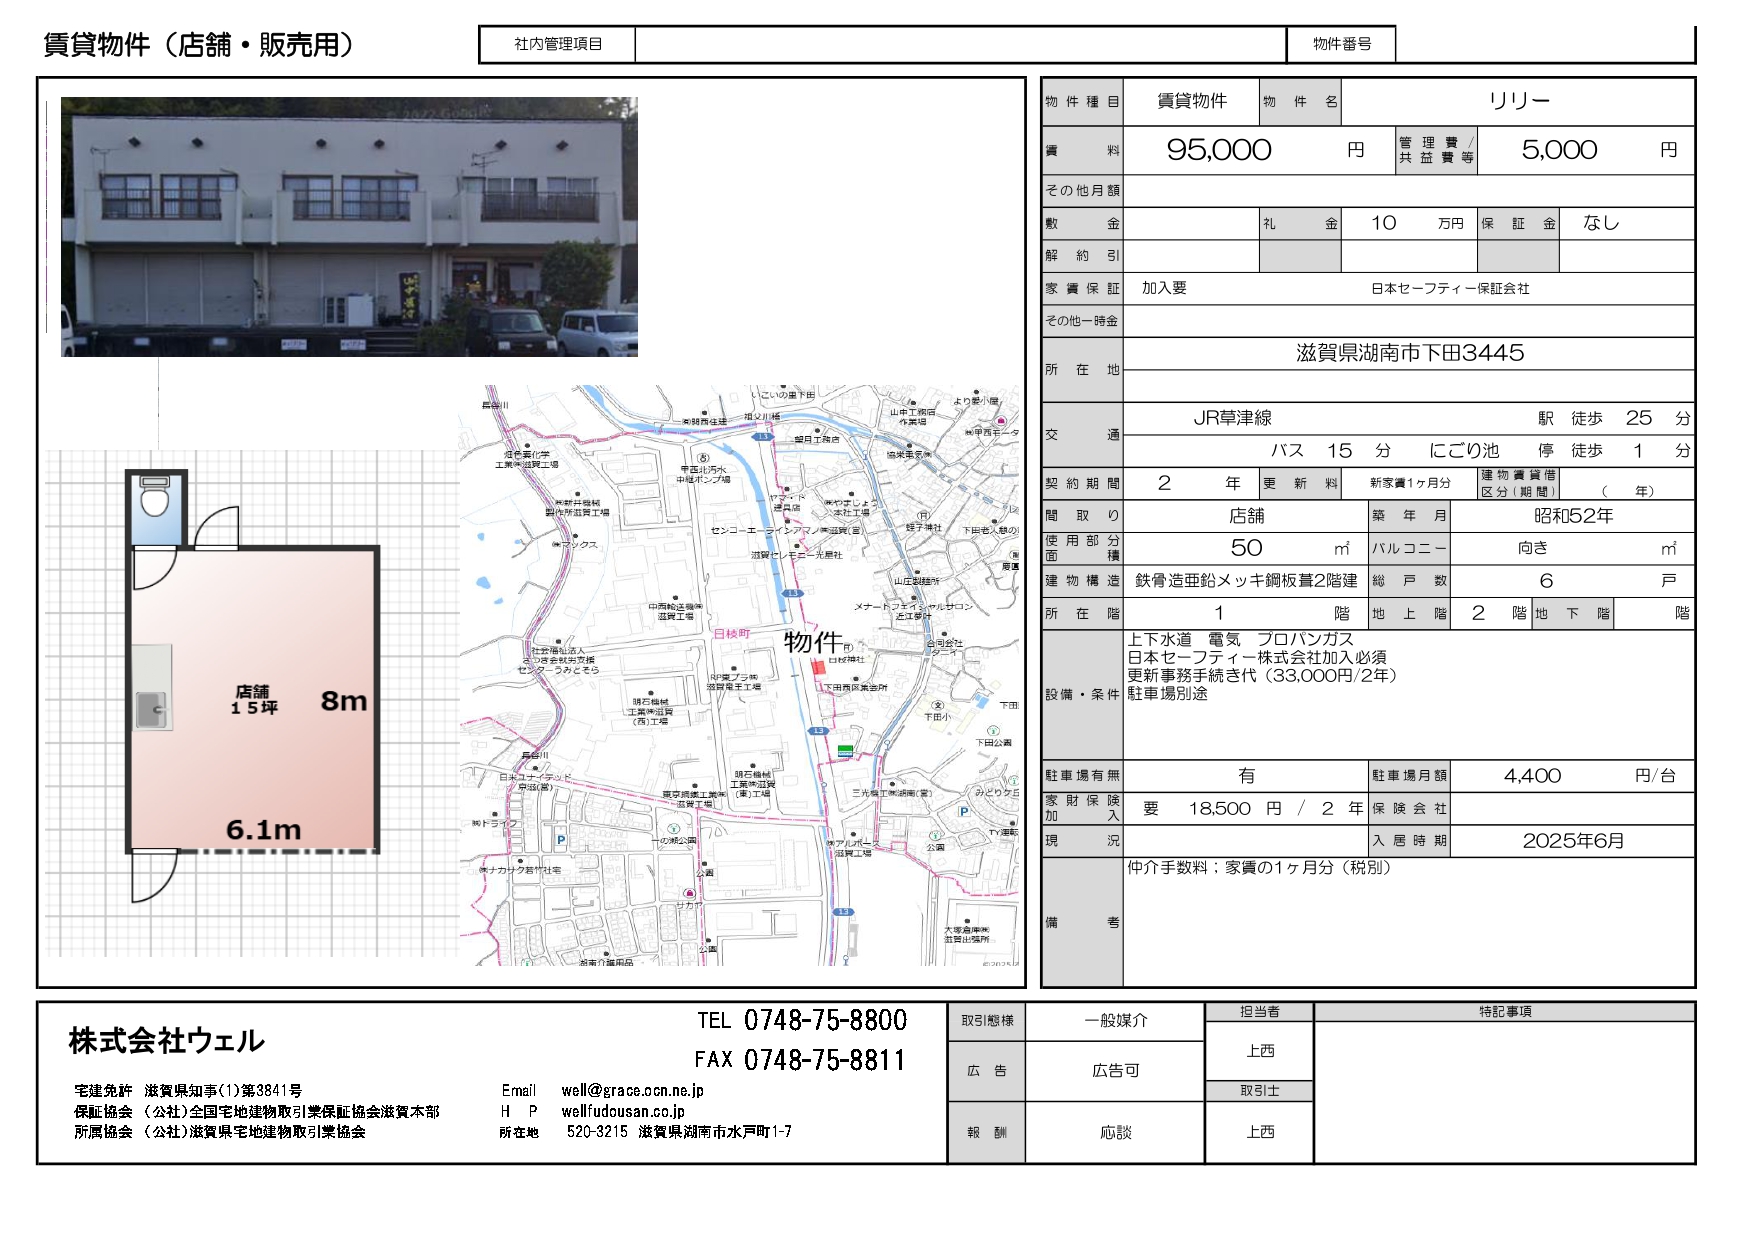Click the green store marker on the map

pos(846,749)
